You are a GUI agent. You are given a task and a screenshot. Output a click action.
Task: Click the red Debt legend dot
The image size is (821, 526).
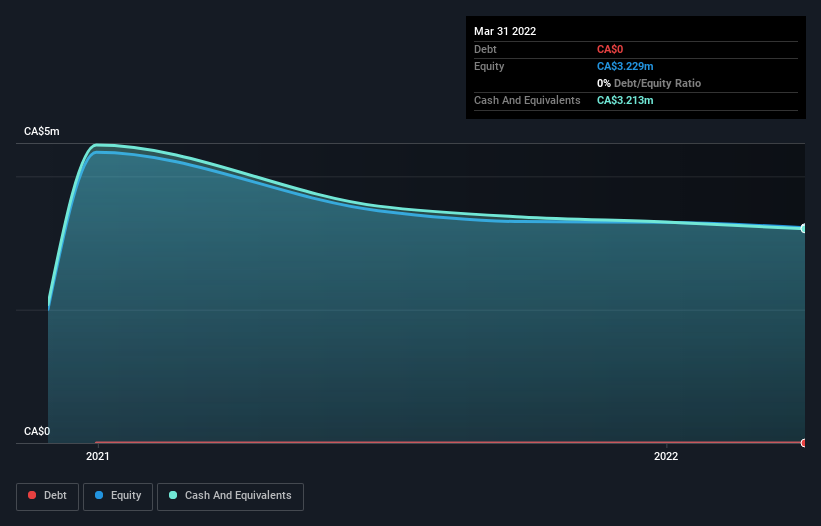point(32,495)
